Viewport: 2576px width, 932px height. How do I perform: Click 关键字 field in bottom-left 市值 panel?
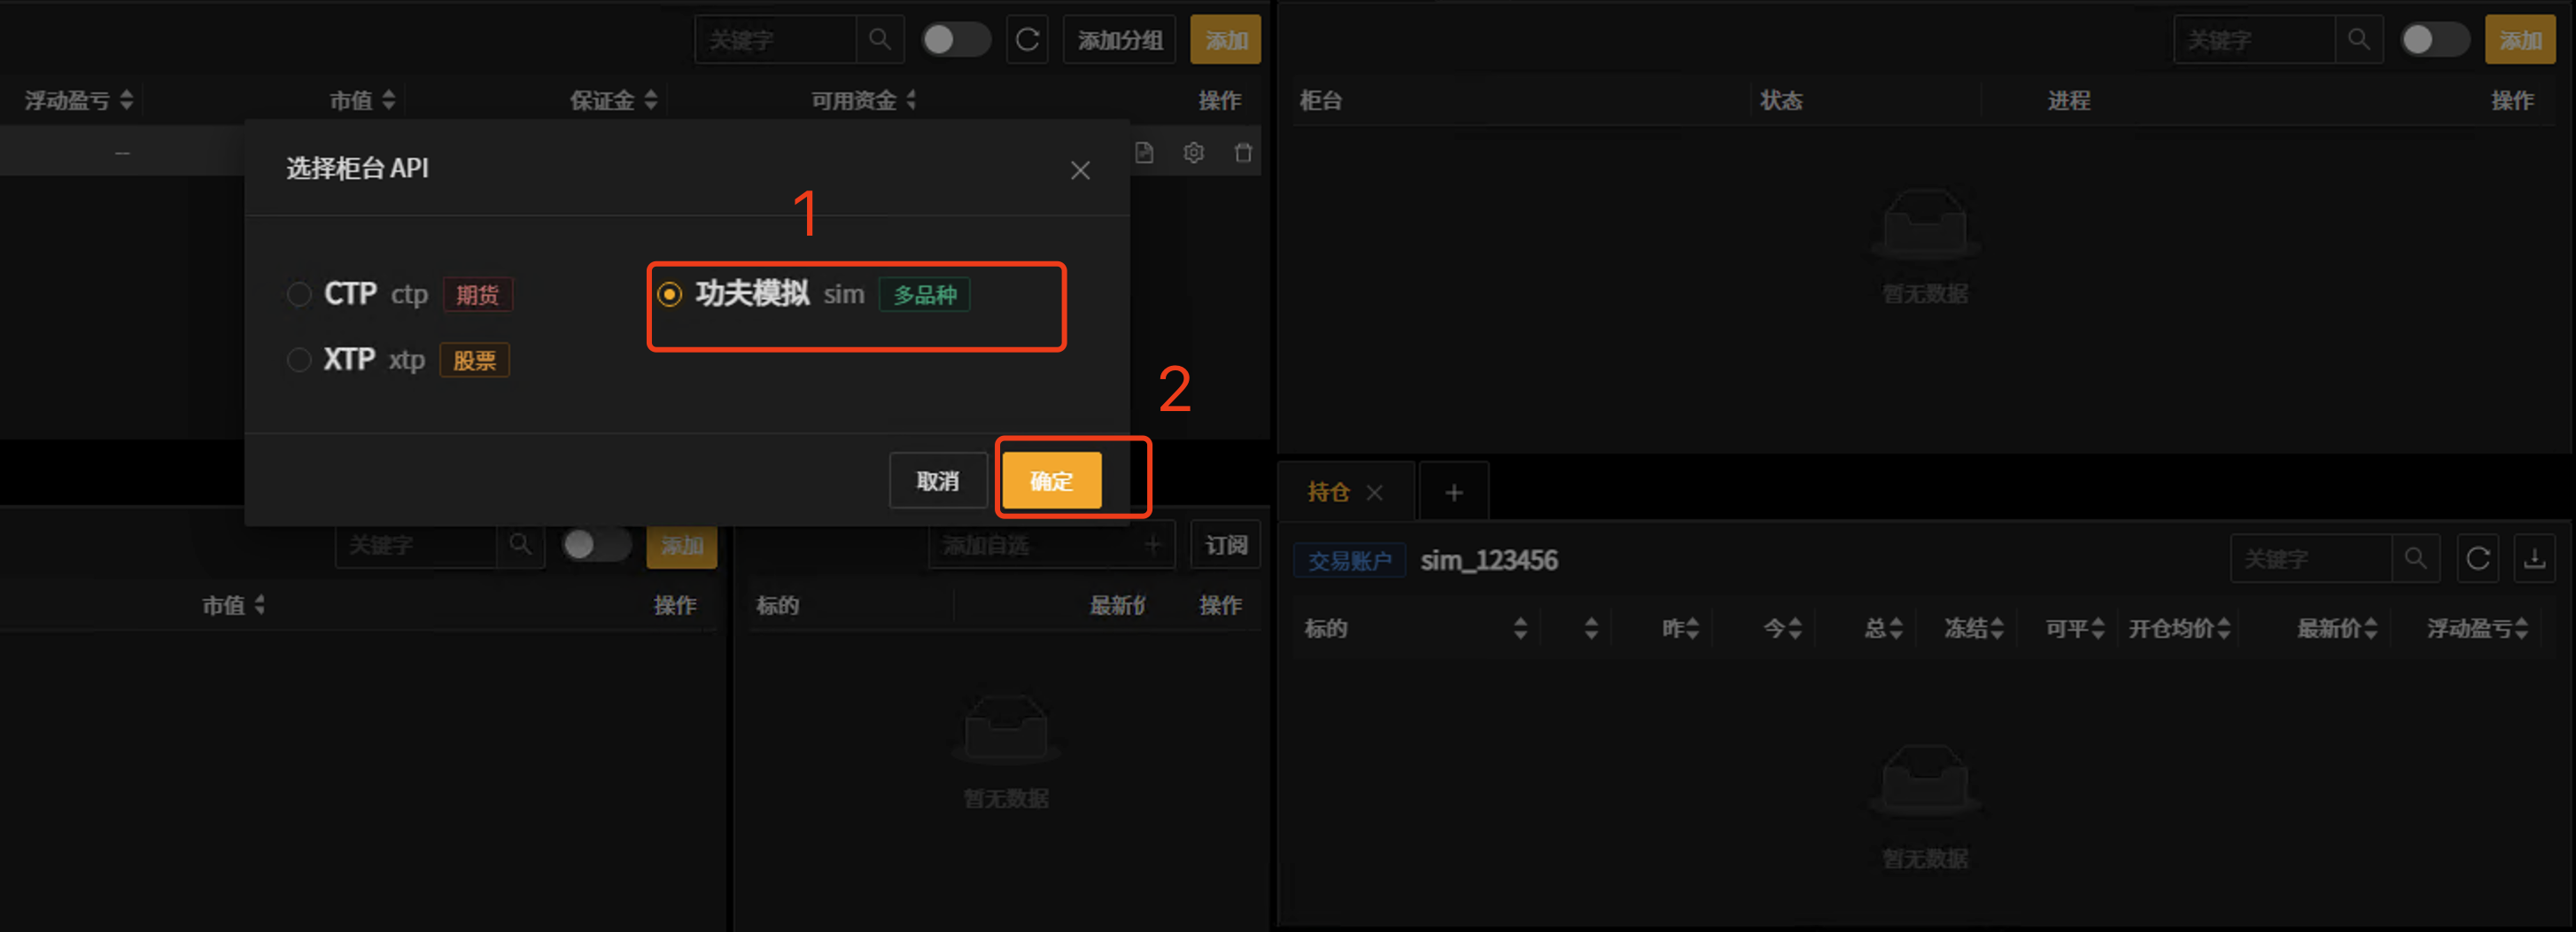click(416, 545)
